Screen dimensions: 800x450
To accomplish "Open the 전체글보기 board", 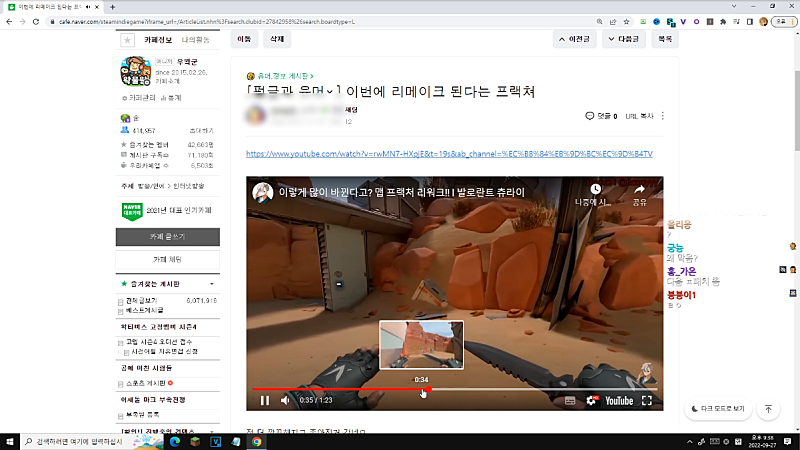I will tap(141, 301).
